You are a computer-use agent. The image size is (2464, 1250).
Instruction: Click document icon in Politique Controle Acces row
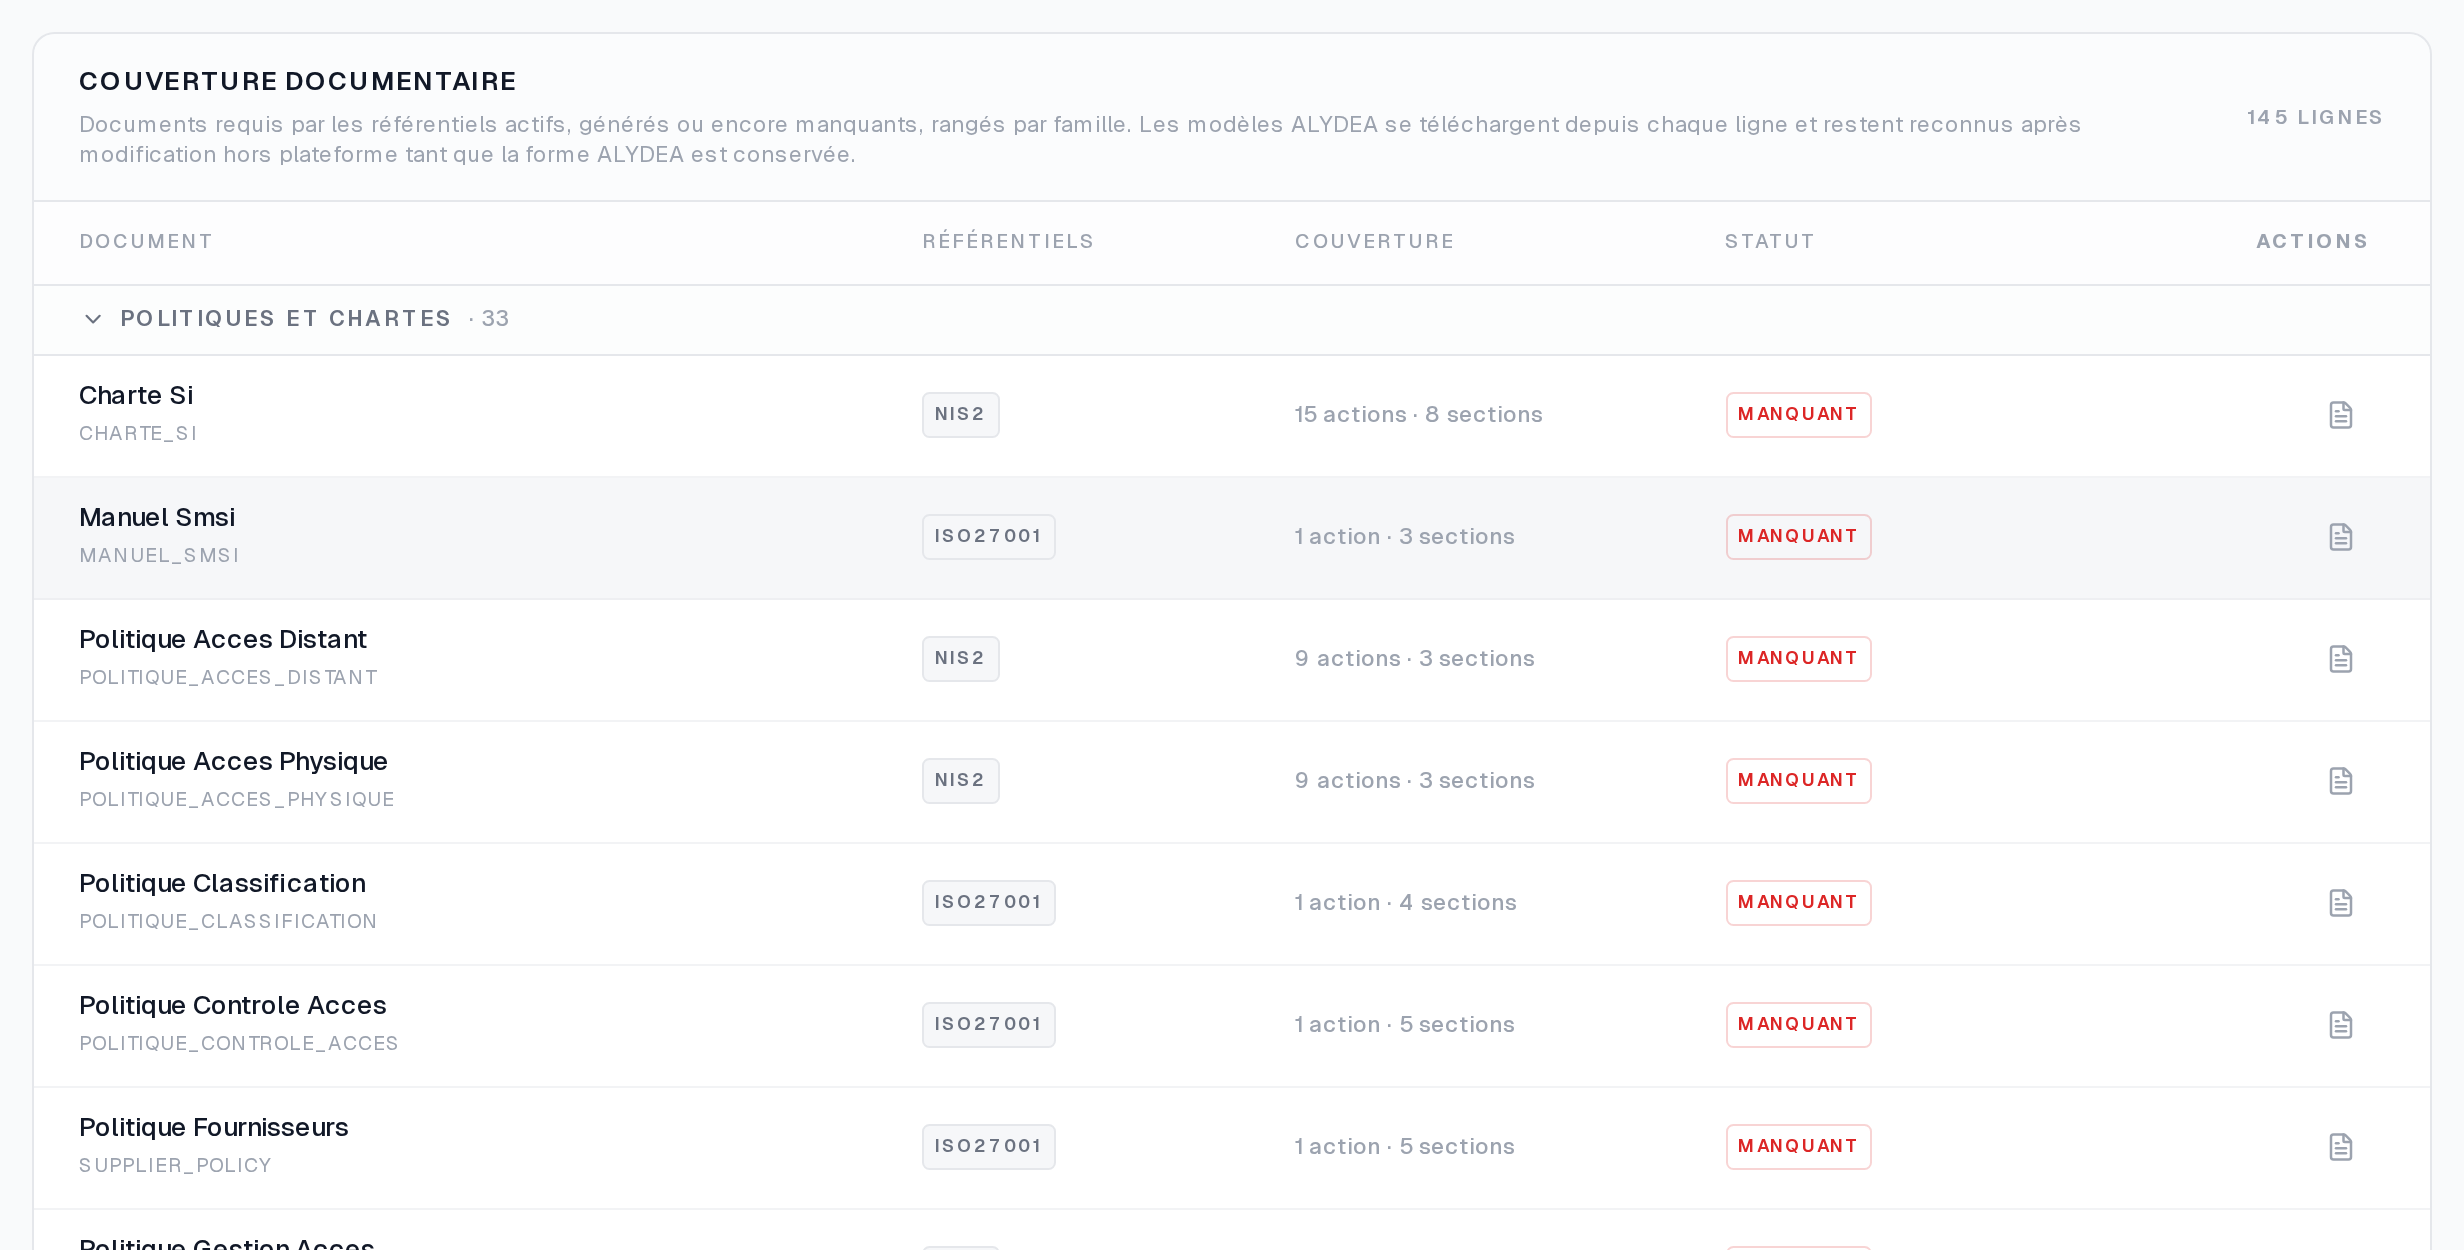click(x=2340, y=1025)
